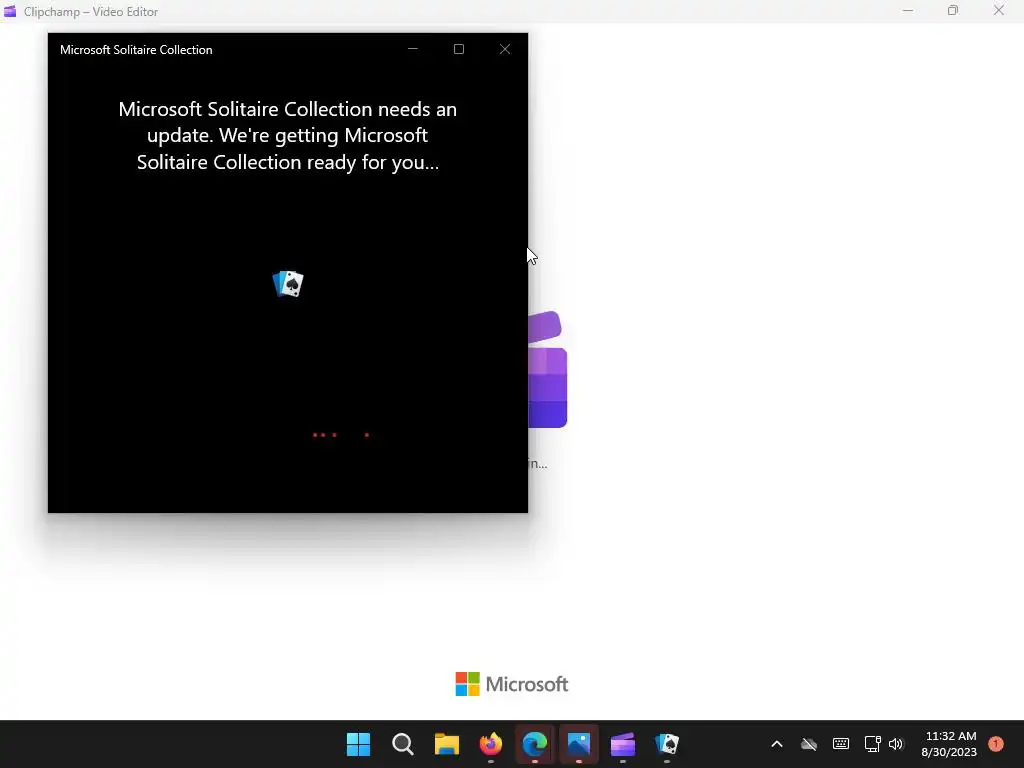This screenshot has height=768, width=1024.
Task: Click the Microsoft Solitaire Collection title text
Action: 136,50
